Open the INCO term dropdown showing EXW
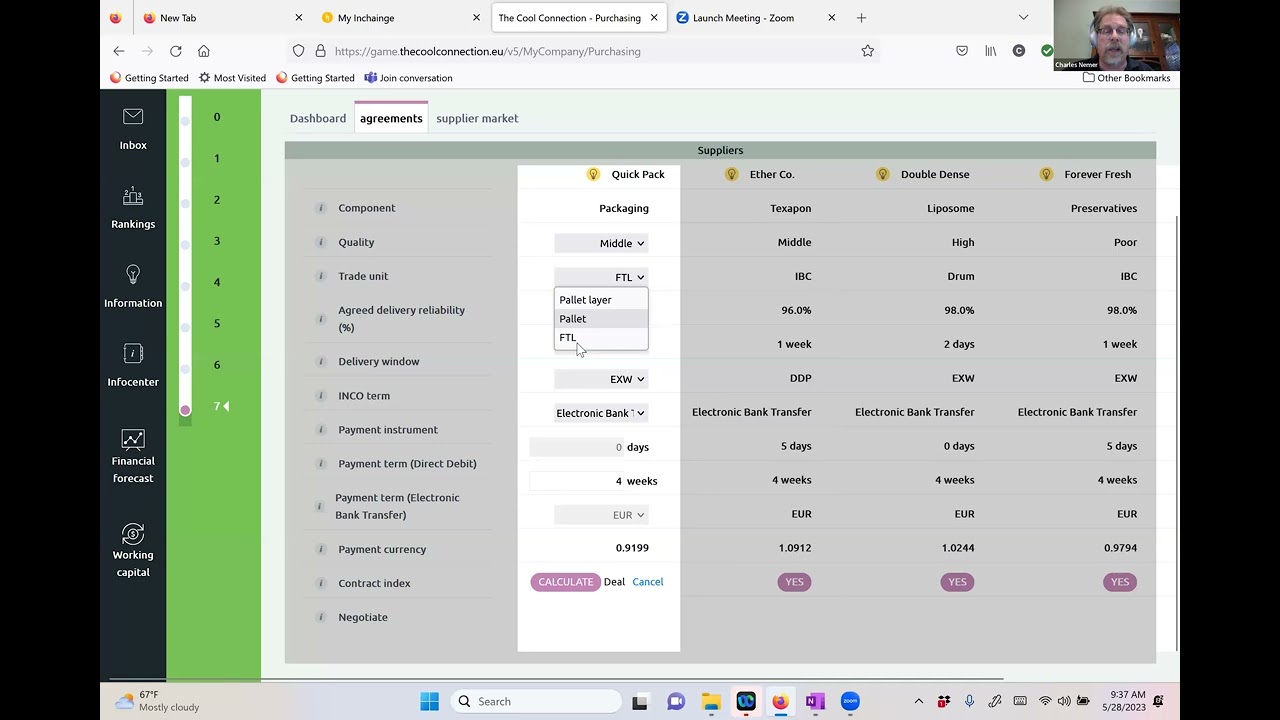 (601, 379)
